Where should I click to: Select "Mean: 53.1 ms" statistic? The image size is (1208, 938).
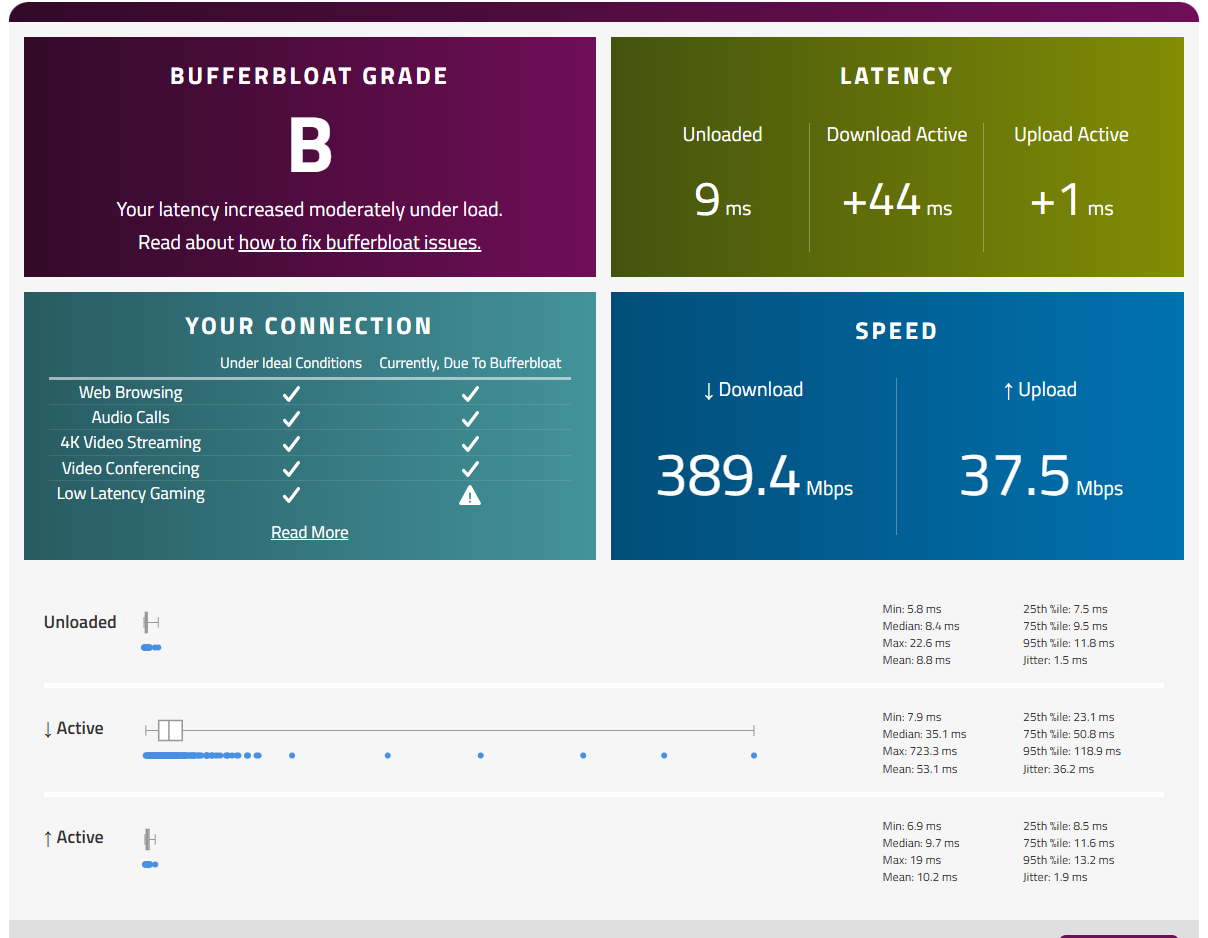coord(920,769)
